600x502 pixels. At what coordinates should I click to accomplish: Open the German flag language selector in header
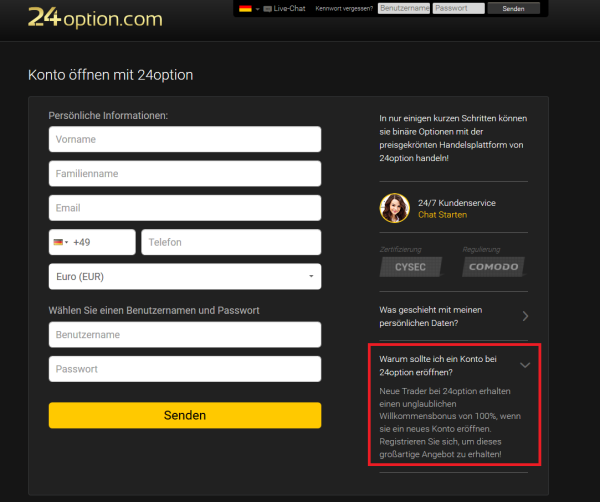click(249, 8)
